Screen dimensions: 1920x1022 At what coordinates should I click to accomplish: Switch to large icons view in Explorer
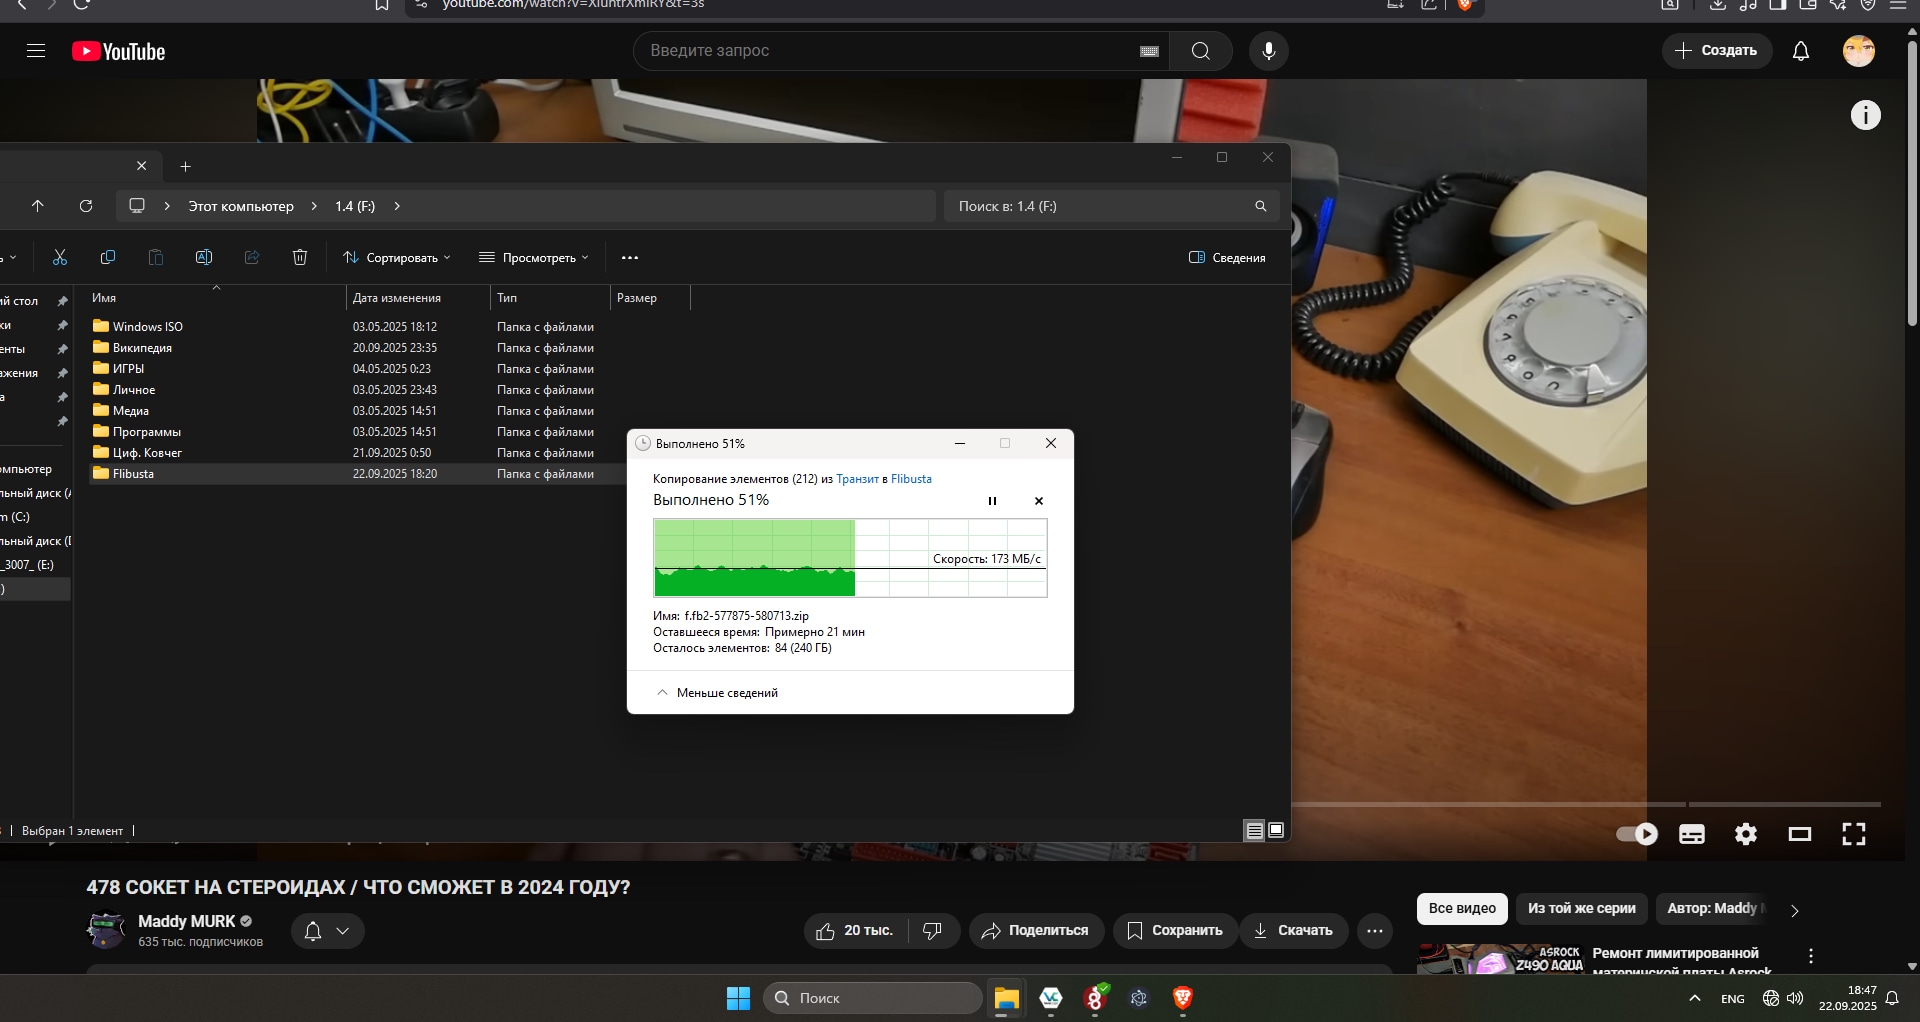coord(1276,830)
